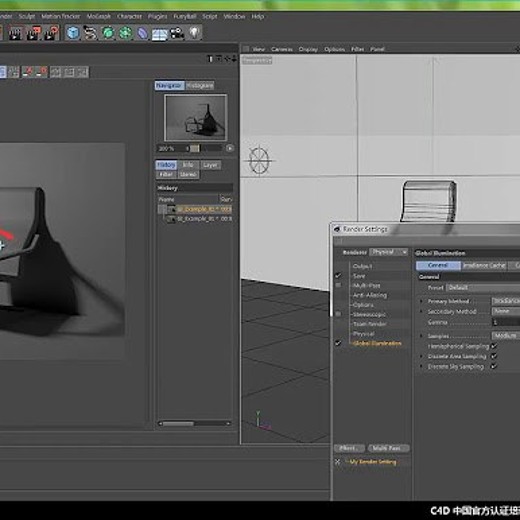
Task: Open the Preset Default dropdown
Action: coord(483,288)
